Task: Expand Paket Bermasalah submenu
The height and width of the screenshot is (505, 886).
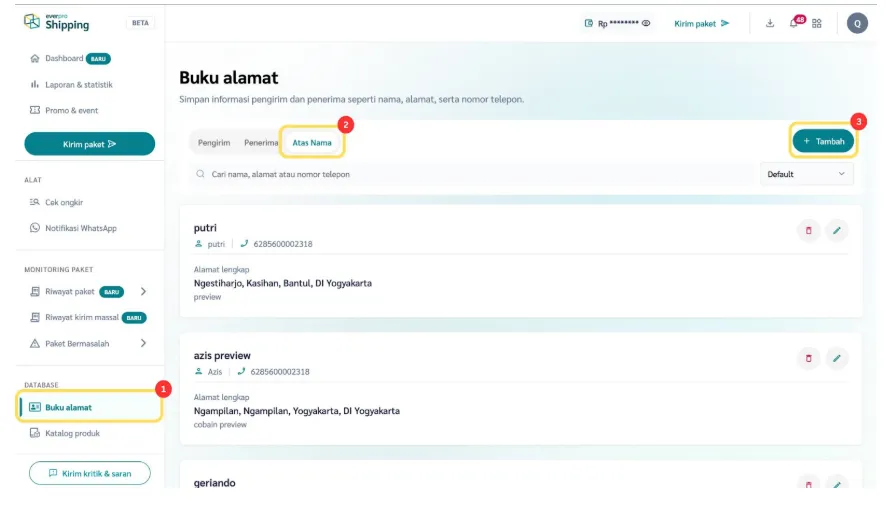Action: (143, 343)
